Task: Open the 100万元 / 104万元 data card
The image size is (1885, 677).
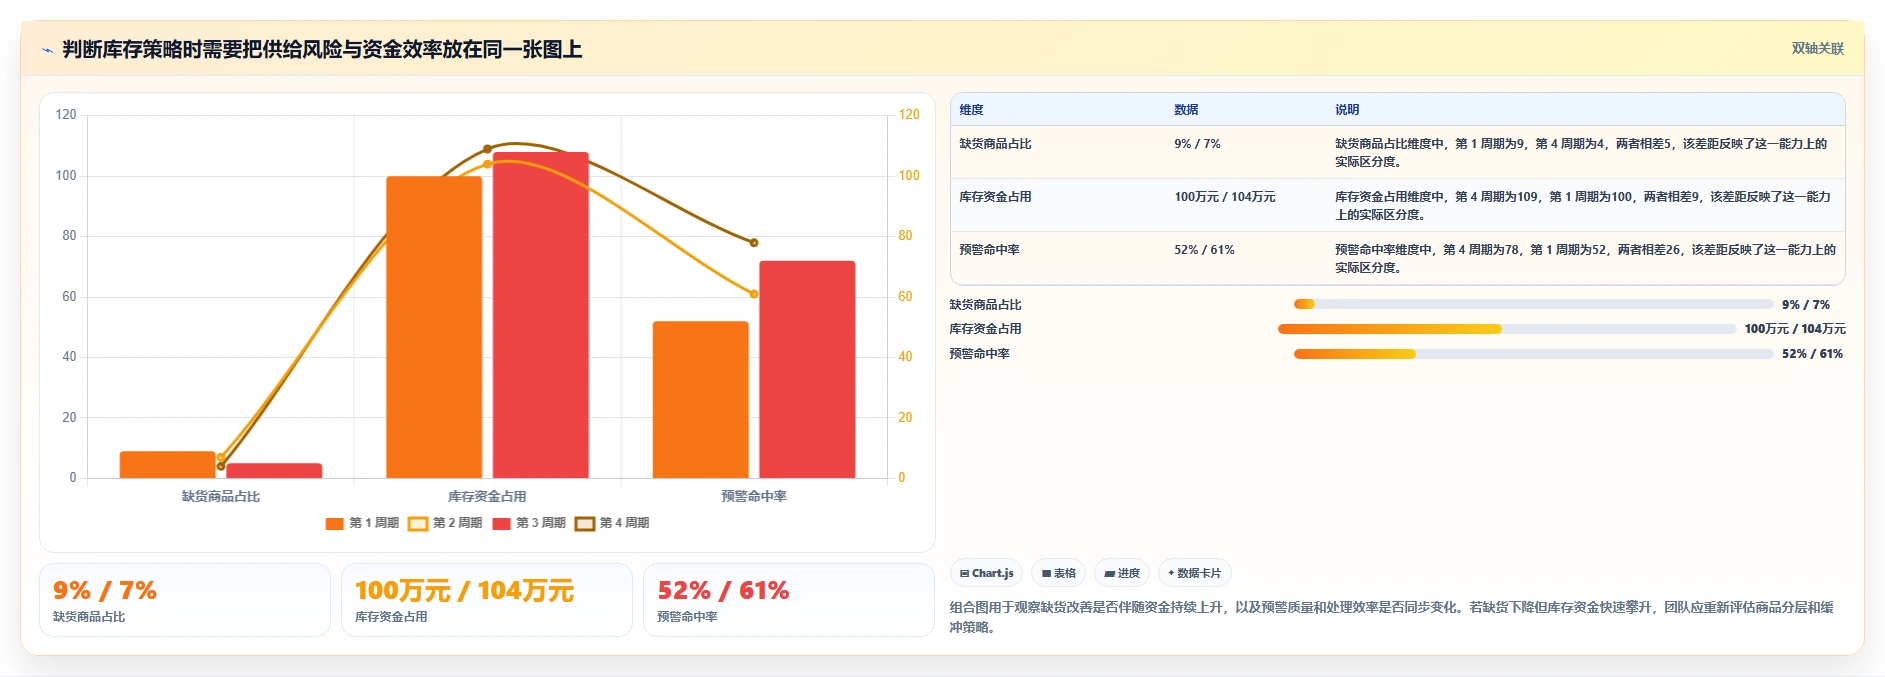Action: (x=487, y=600)
